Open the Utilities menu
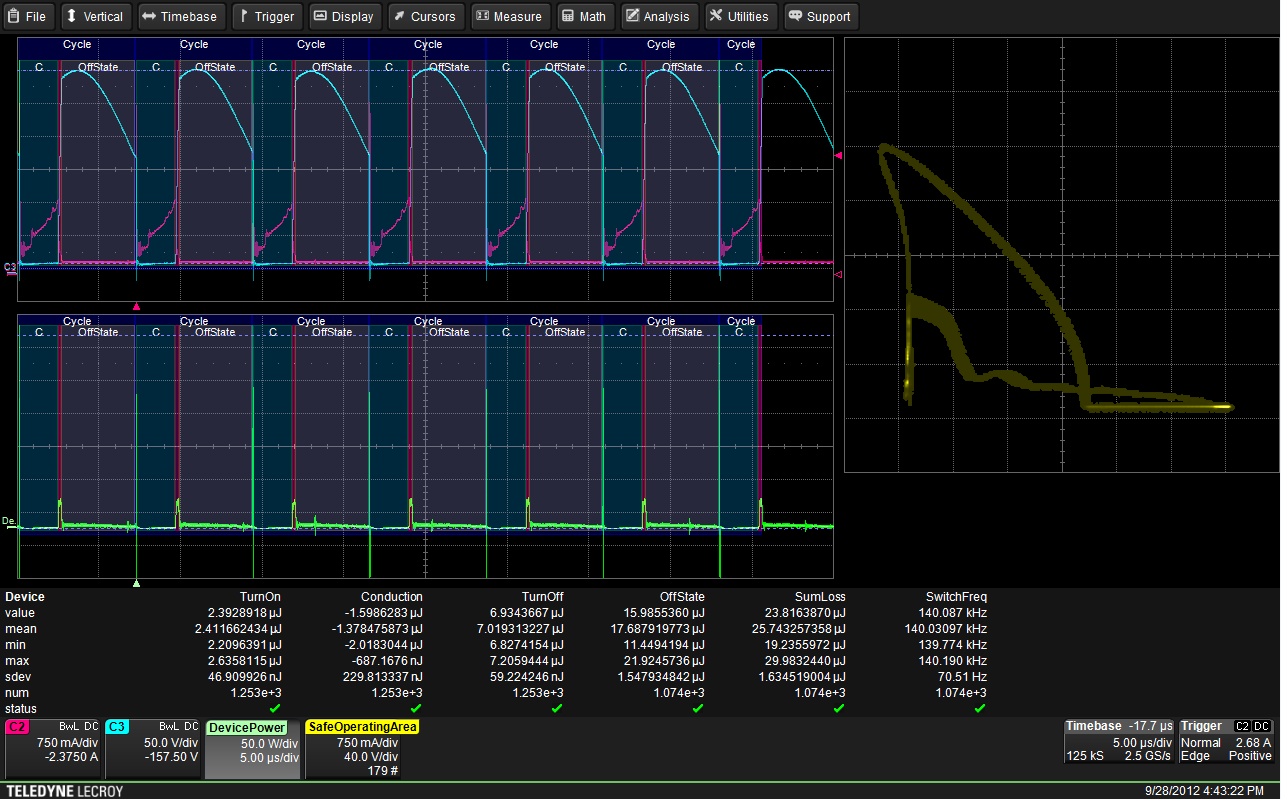 pos(740,16)
